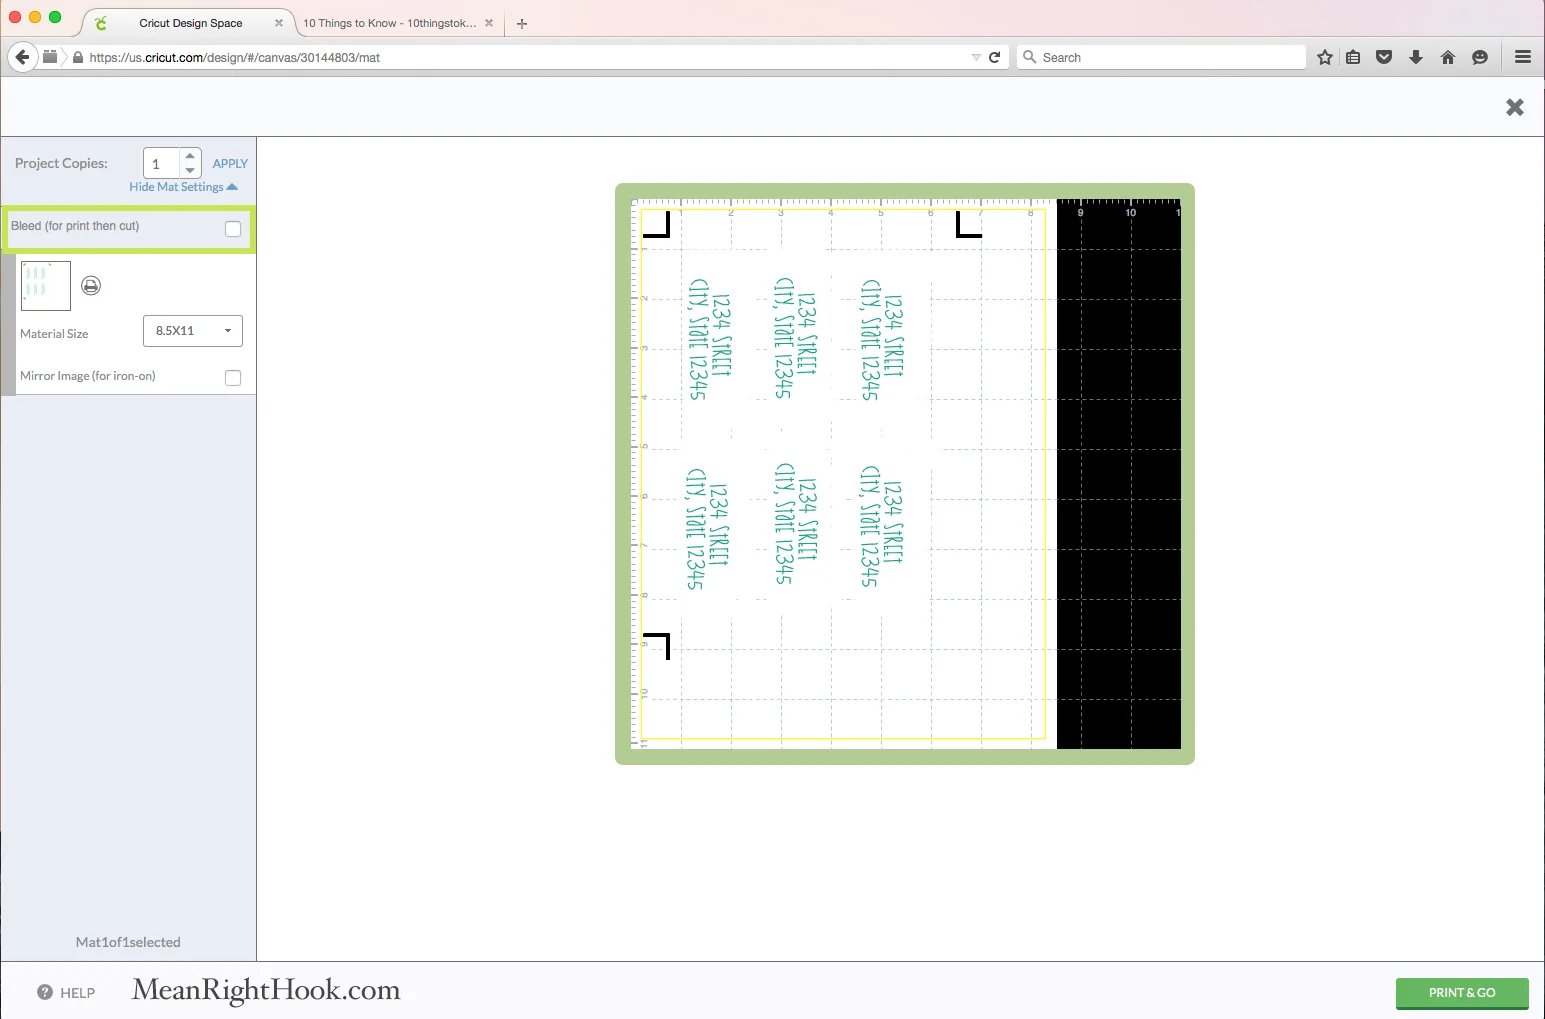Enable the Bleed for print then cut checkbox
The image size is (1545, 1019).
click(x=233, y=229)
